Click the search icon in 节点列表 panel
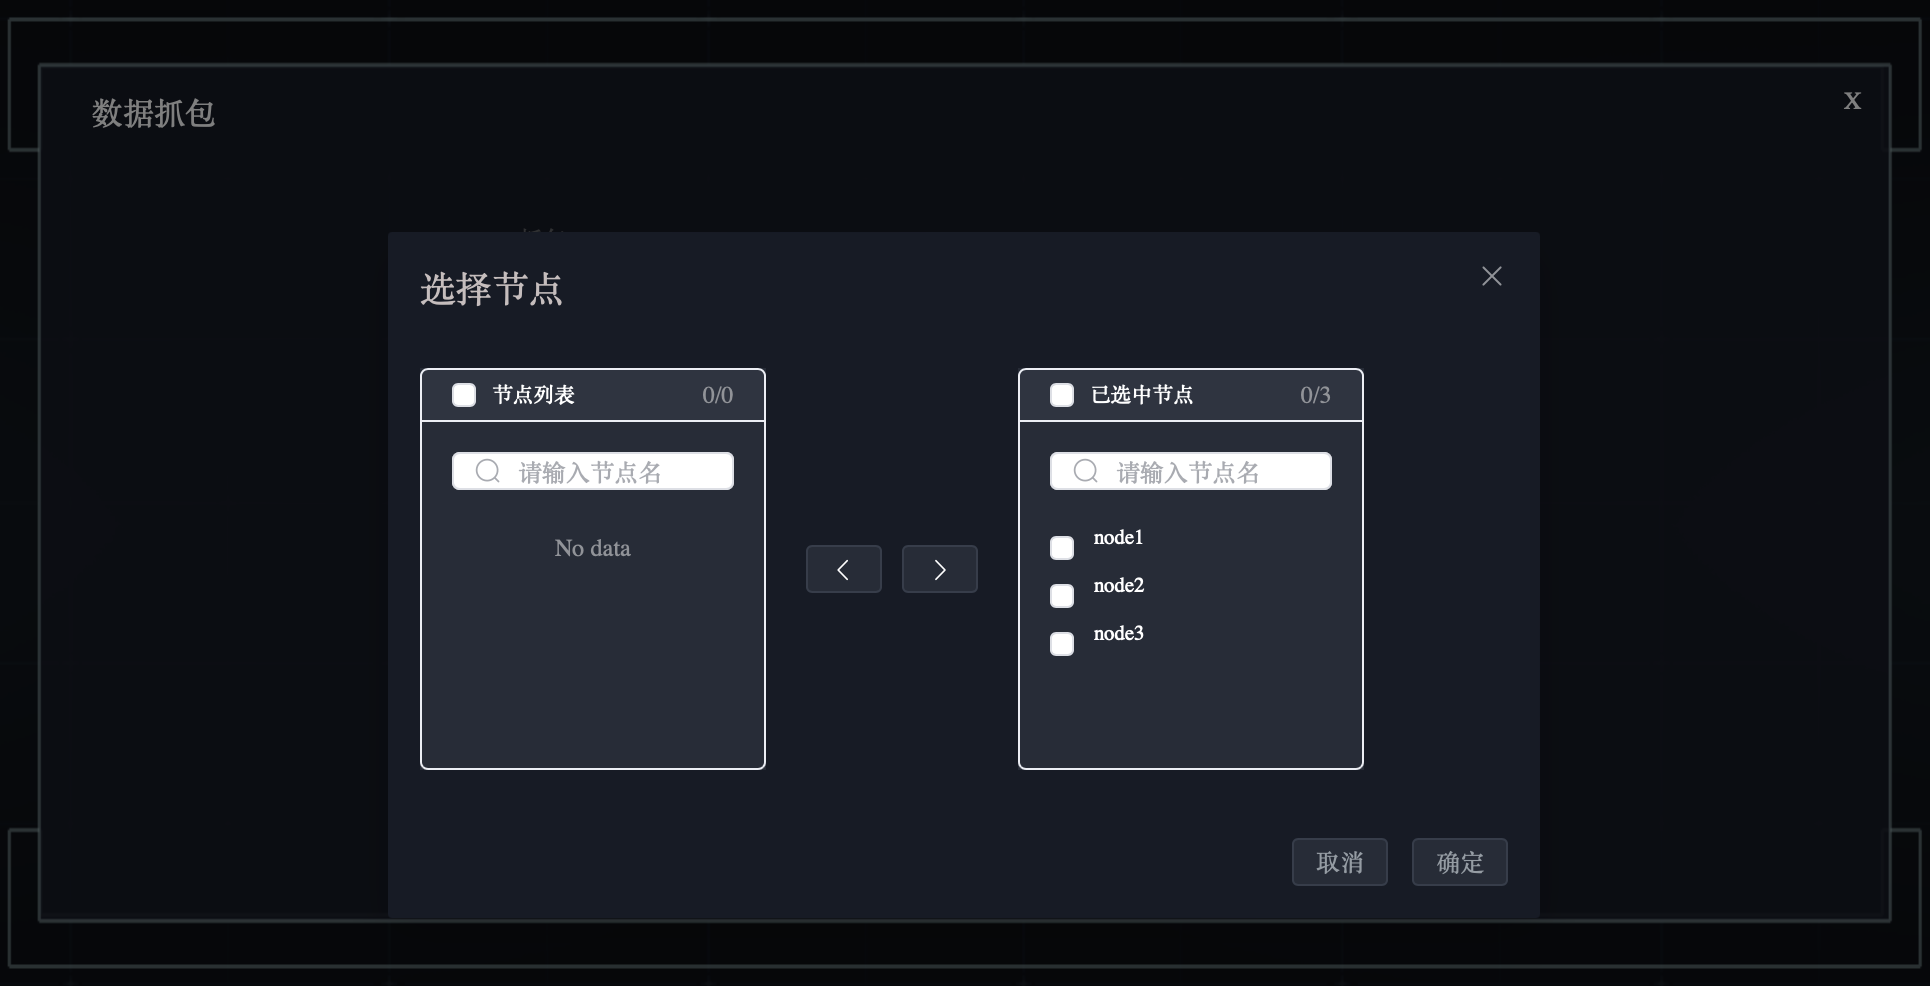1930x986 pixels. coord(487,471)
